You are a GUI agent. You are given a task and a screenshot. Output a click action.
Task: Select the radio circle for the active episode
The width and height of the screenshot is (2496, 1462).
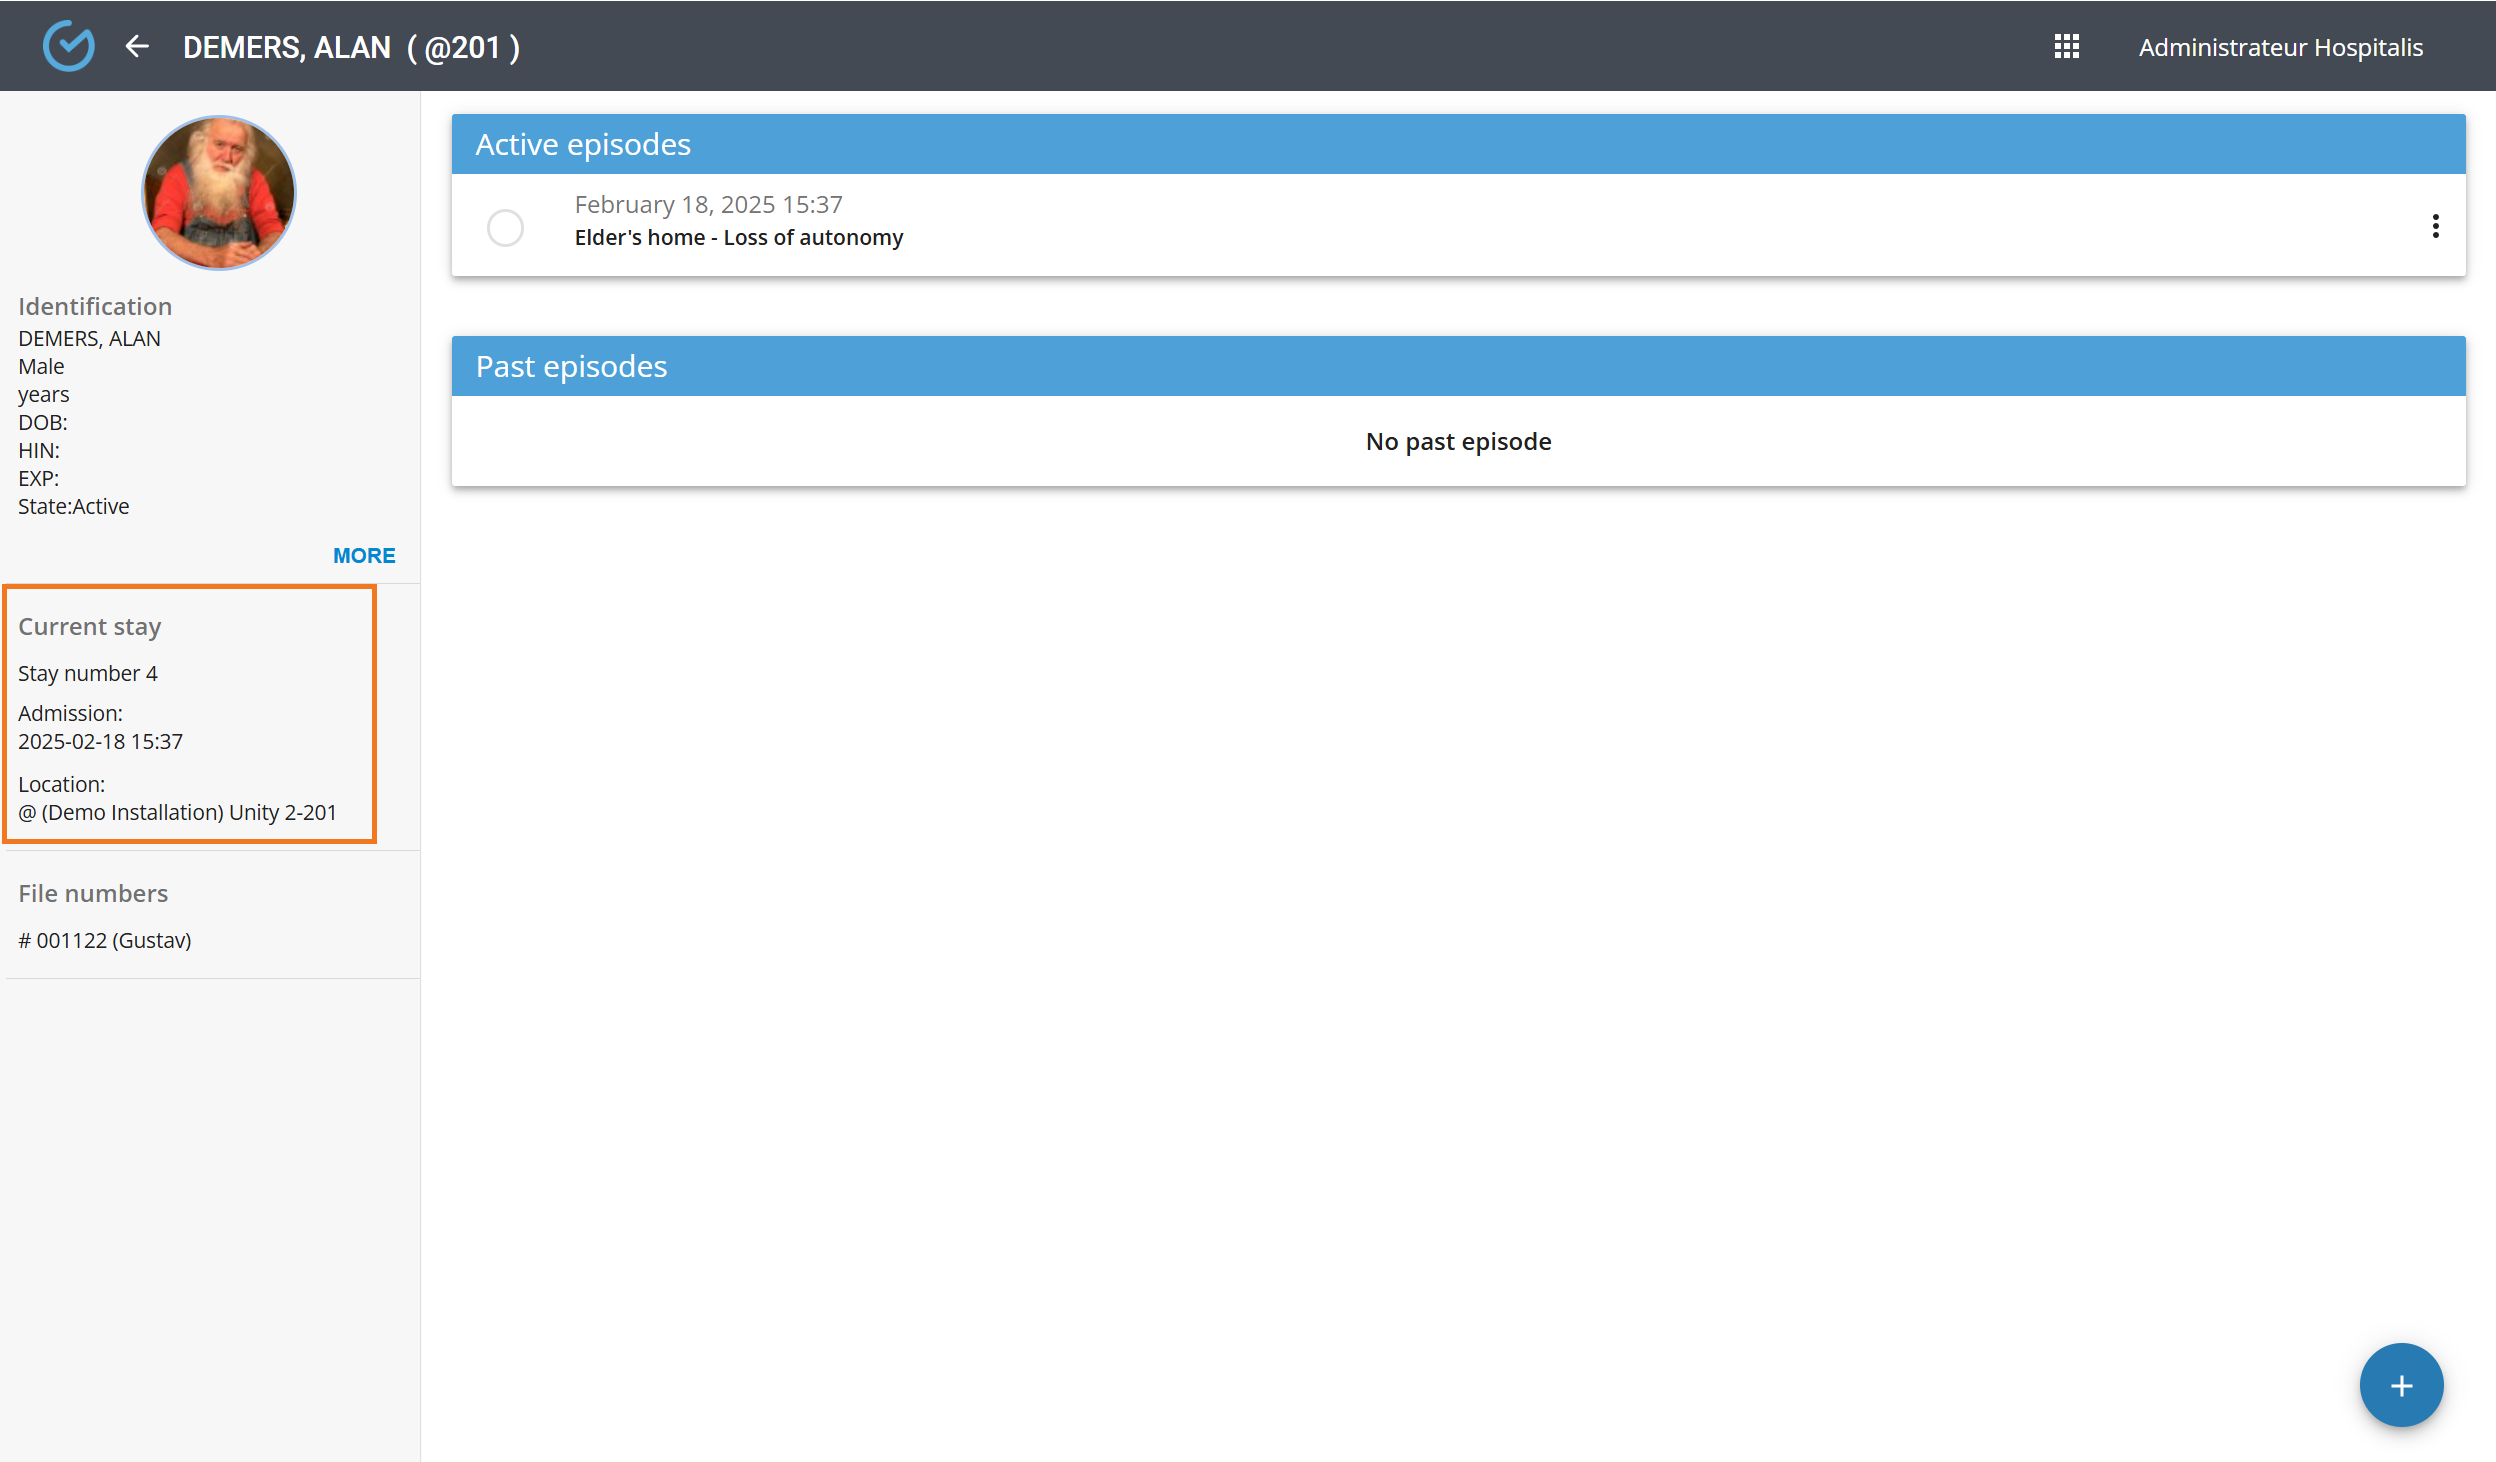tap(505, 228)
